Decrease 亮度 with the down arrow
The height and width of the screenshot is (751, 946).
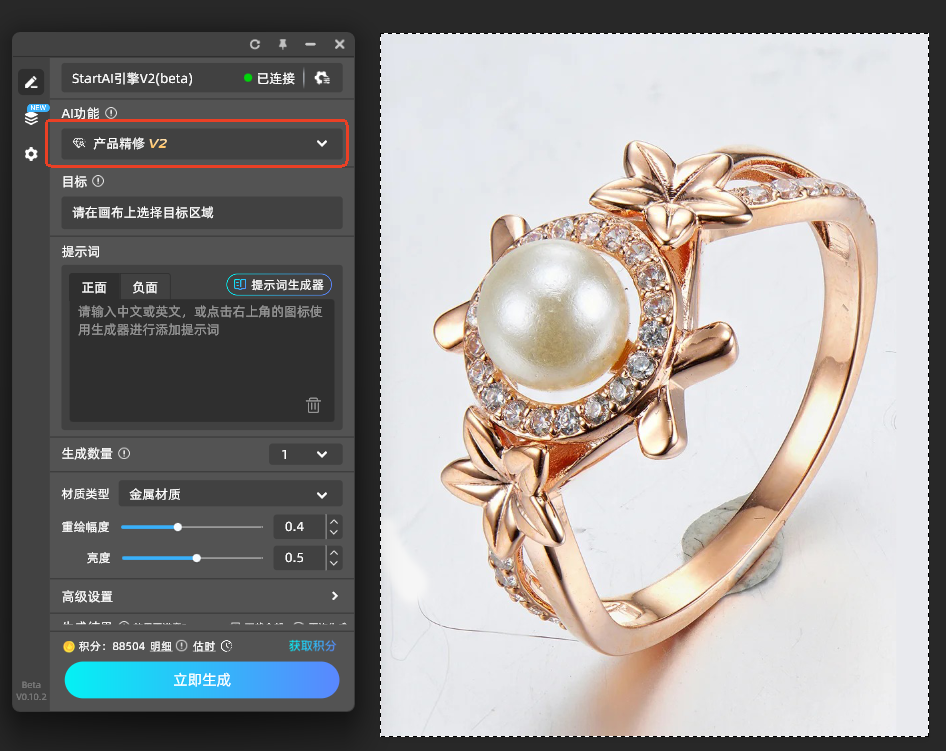click(334, 563)
